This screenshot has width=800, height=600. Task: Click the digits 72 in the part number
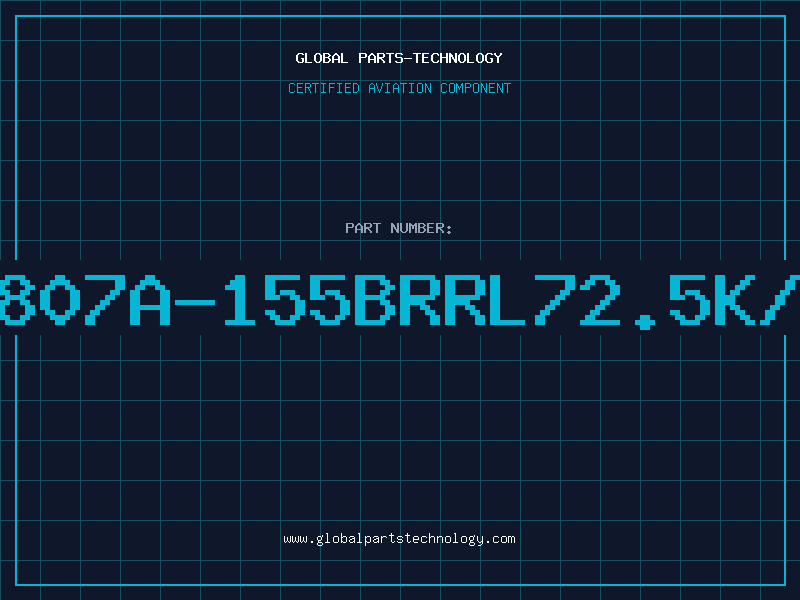coord(577,299)
